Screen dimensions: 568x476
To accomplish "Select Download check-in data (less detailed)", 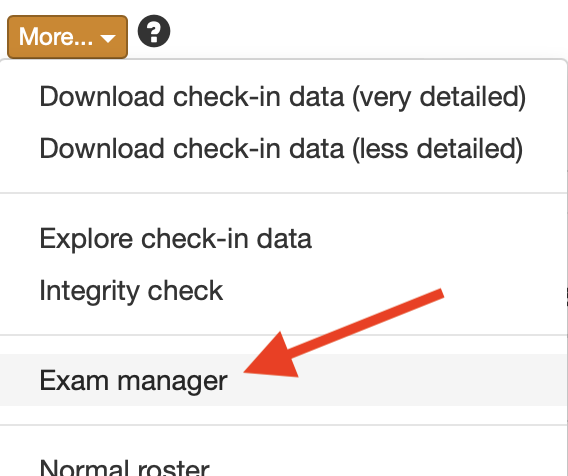I will tap(283, 149).
